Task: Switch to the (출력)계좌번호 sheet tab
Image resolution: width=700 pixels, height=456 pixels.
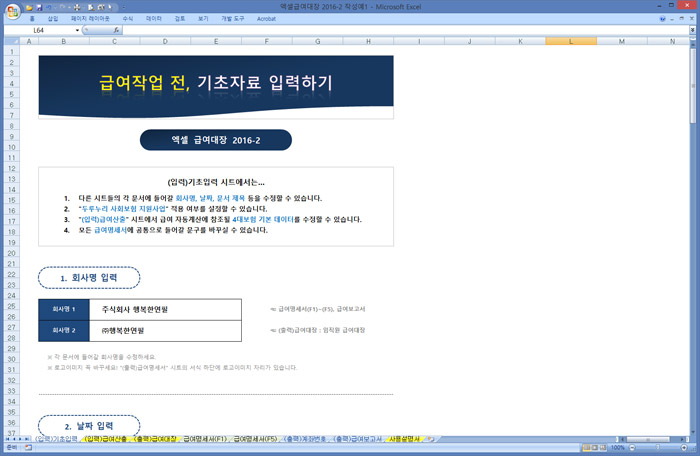Action: [x=305, y=439]
